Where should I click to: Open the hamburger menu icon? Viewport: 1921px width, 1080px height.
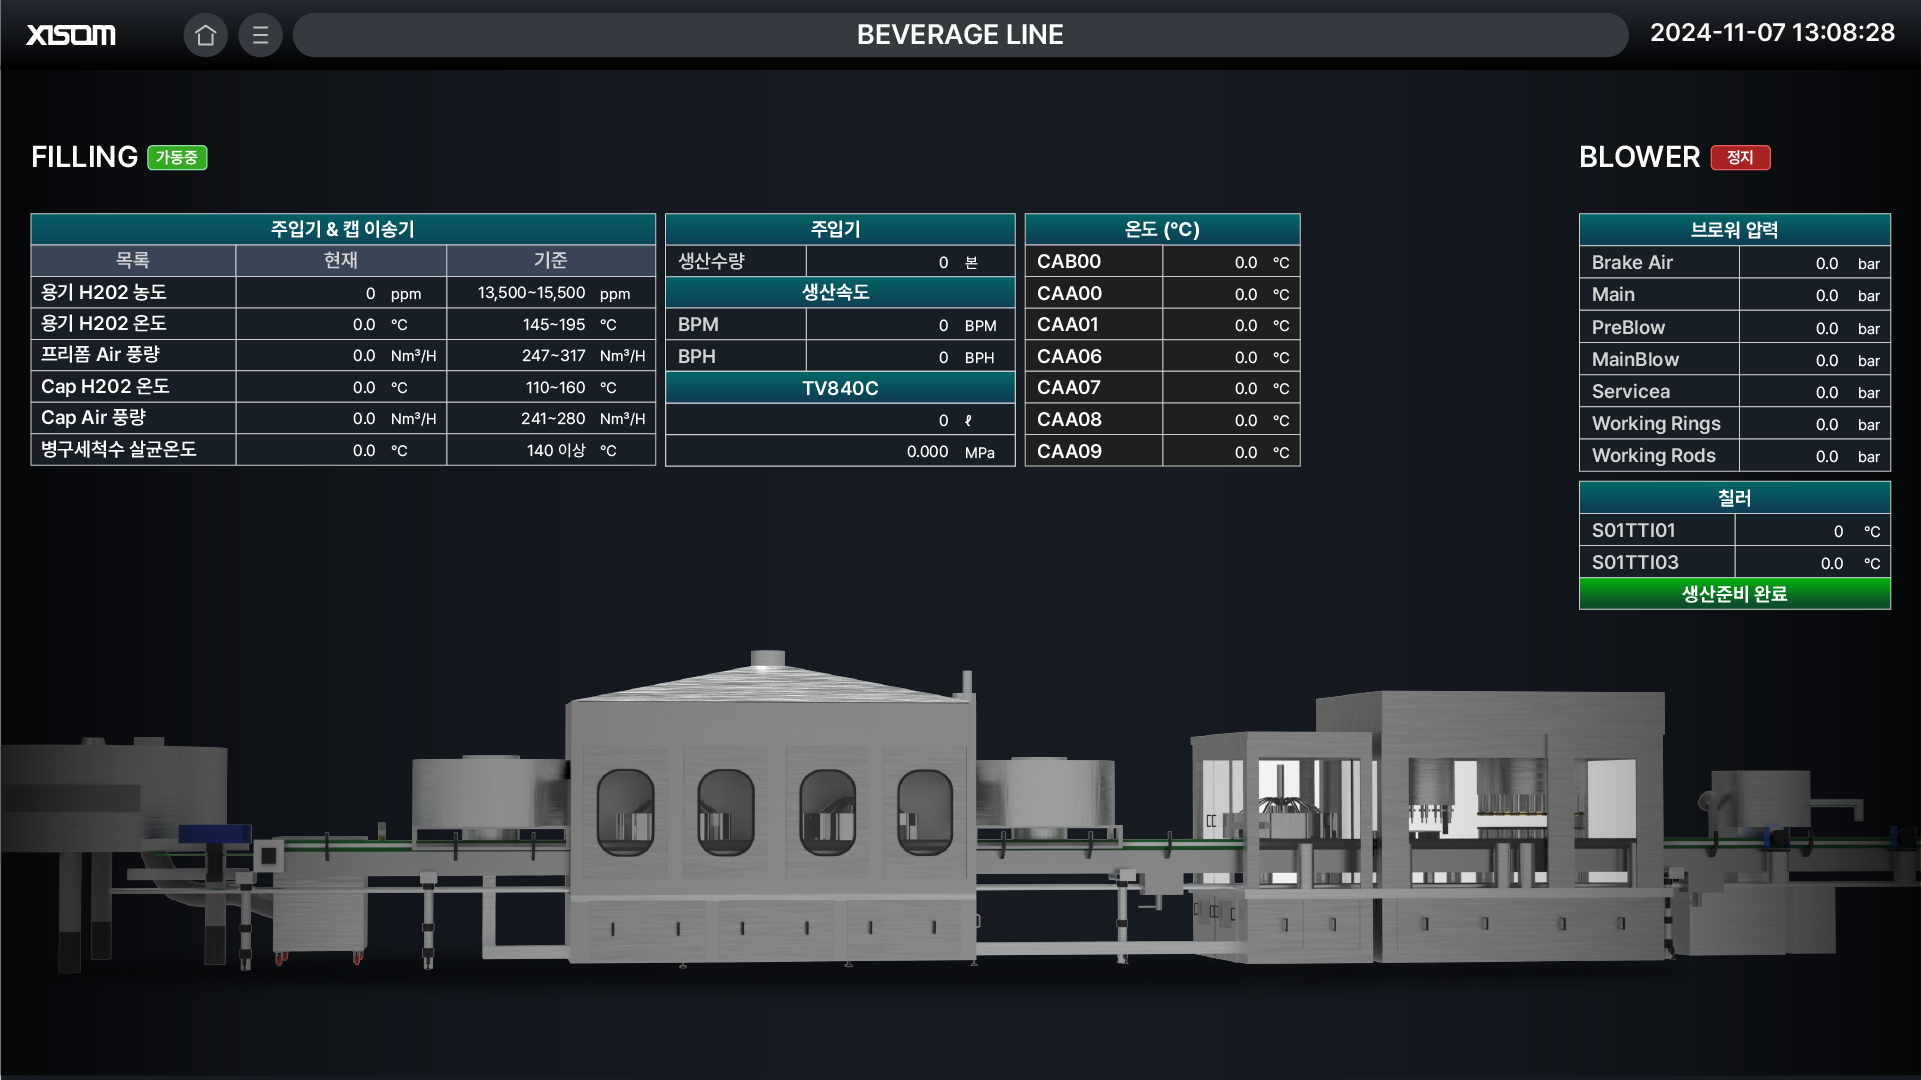[260, 35]
